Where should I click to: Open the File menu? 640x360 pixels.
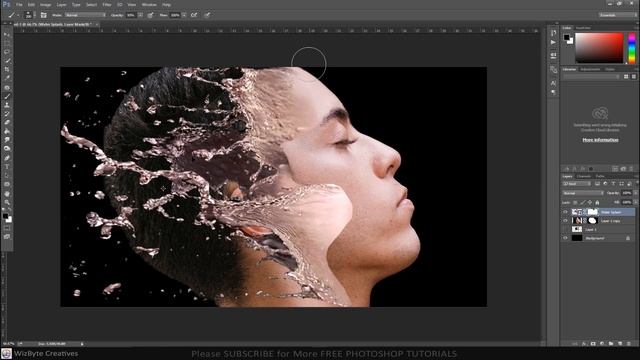(19, 5)
